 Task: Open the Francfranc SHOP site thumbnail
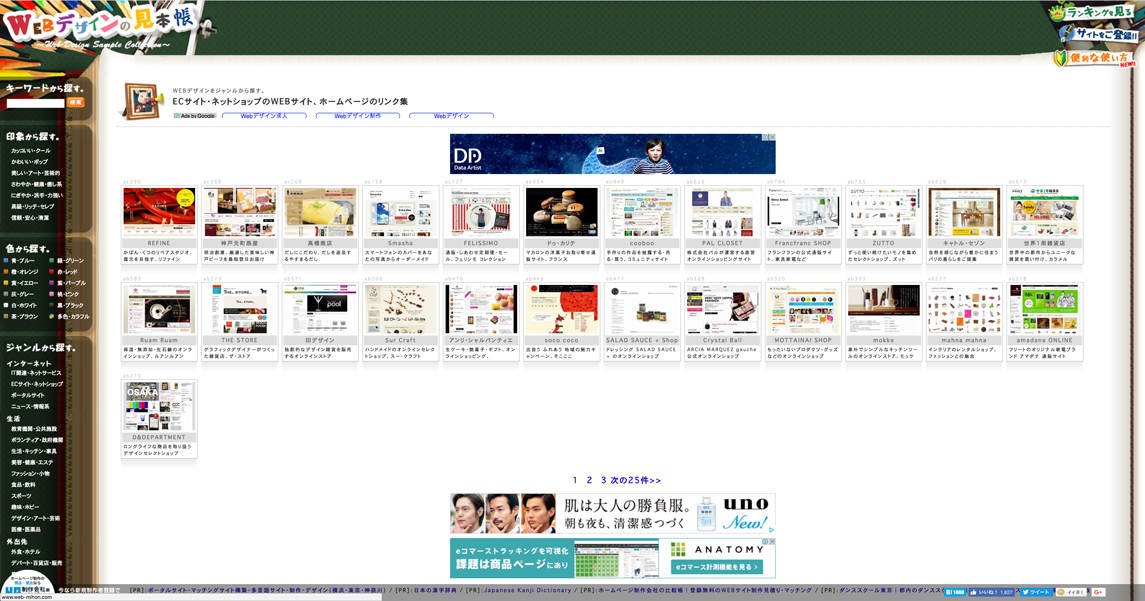pos(803,212)
